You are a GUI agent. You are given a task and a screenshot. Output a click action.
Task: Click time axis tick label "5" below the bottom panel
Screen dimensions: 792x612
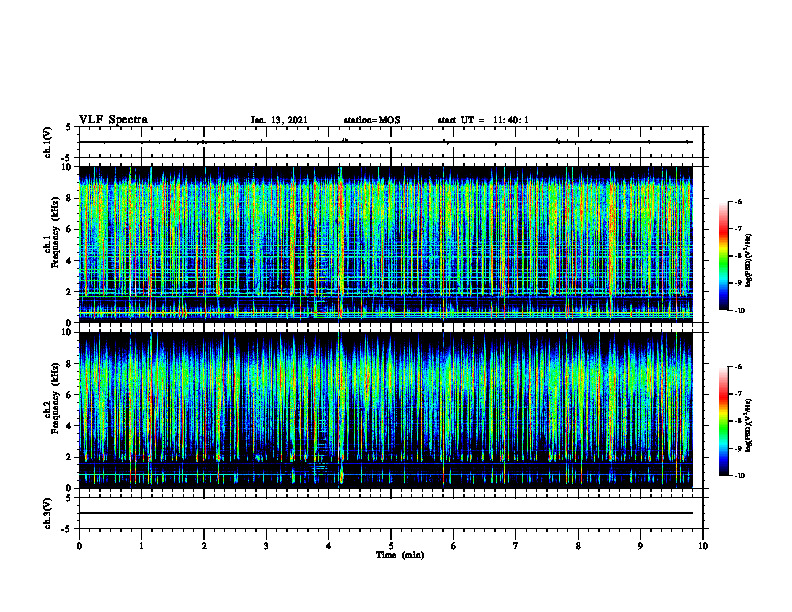pos(391,546)
